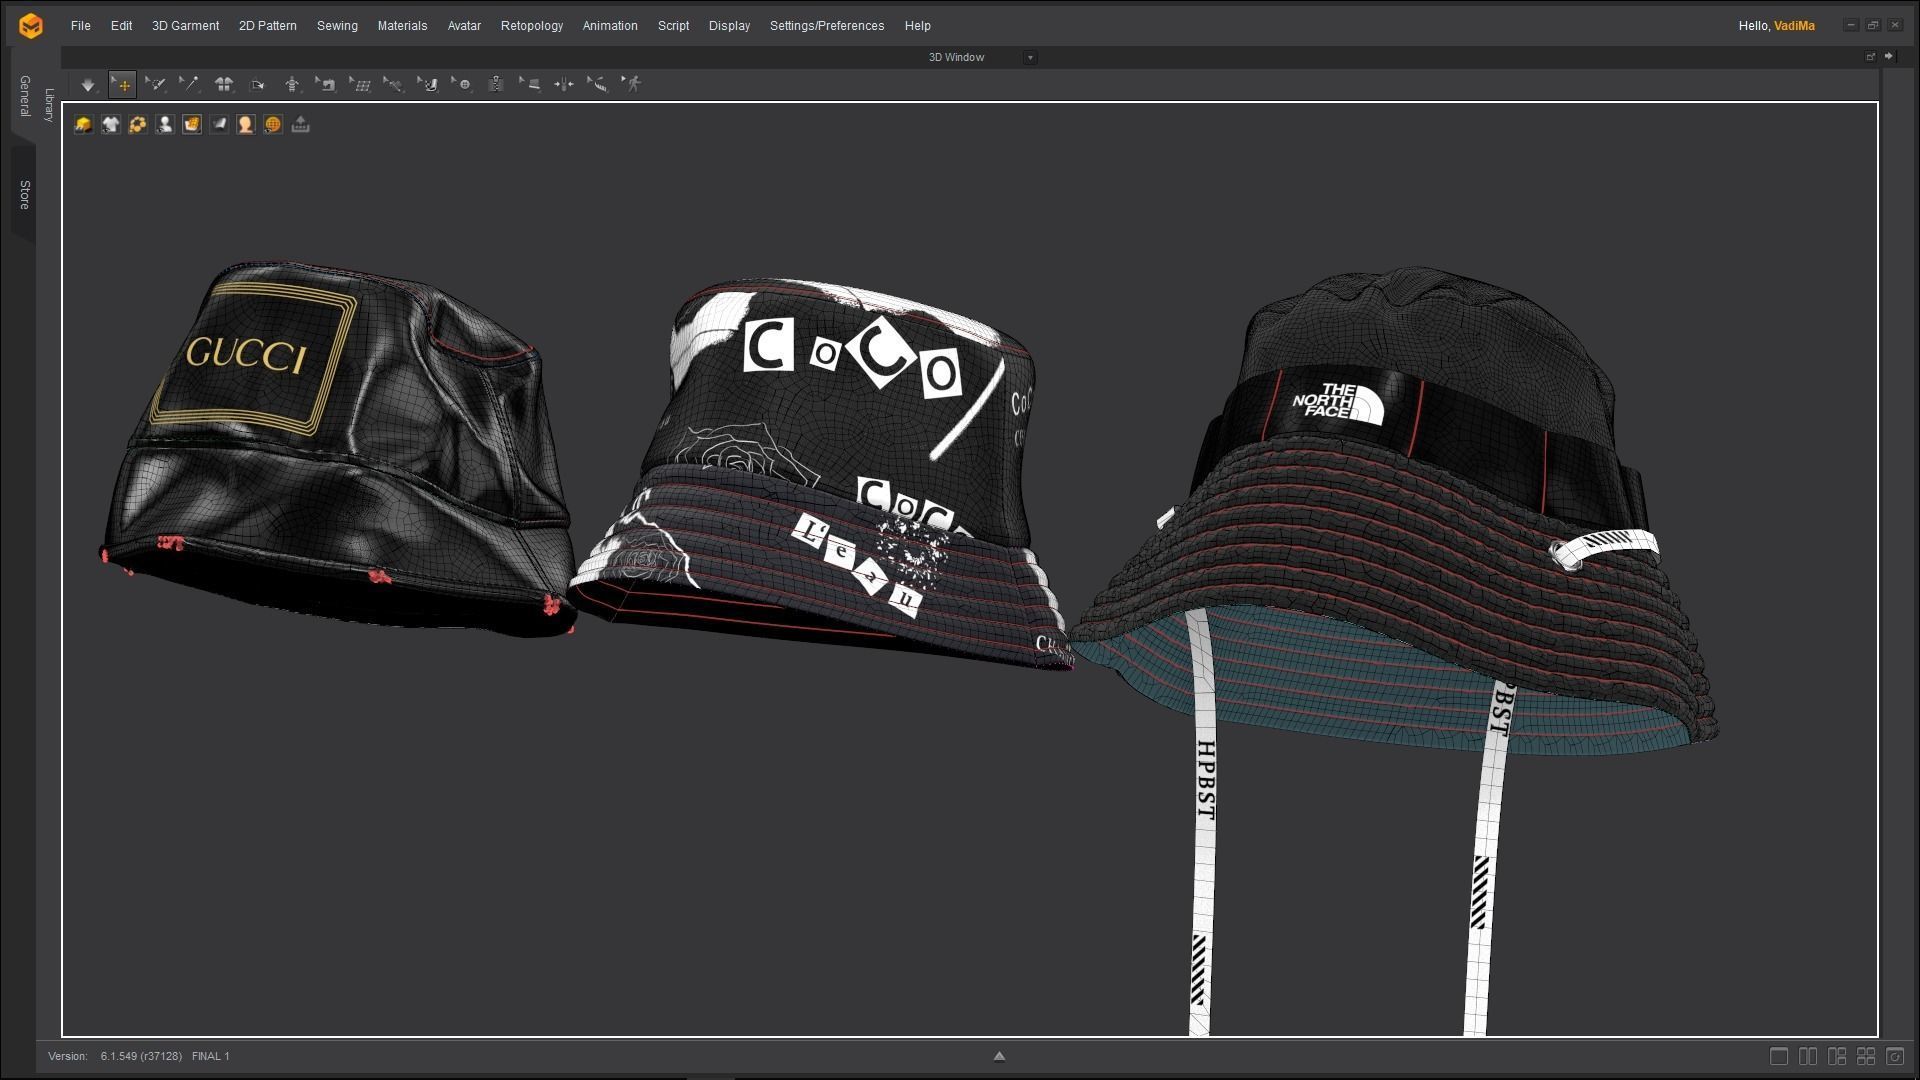Switch to single window layout
This screenshot has width=1920, height=1080.
coord(1779,1056)
